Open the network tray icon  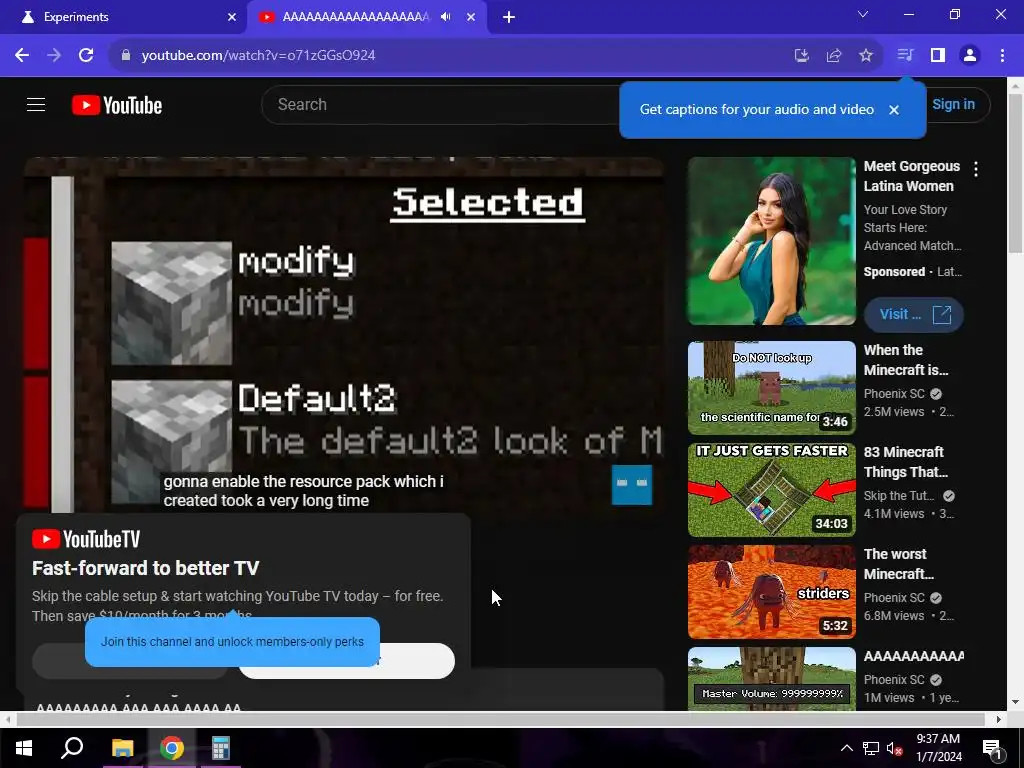coord(871,748)
